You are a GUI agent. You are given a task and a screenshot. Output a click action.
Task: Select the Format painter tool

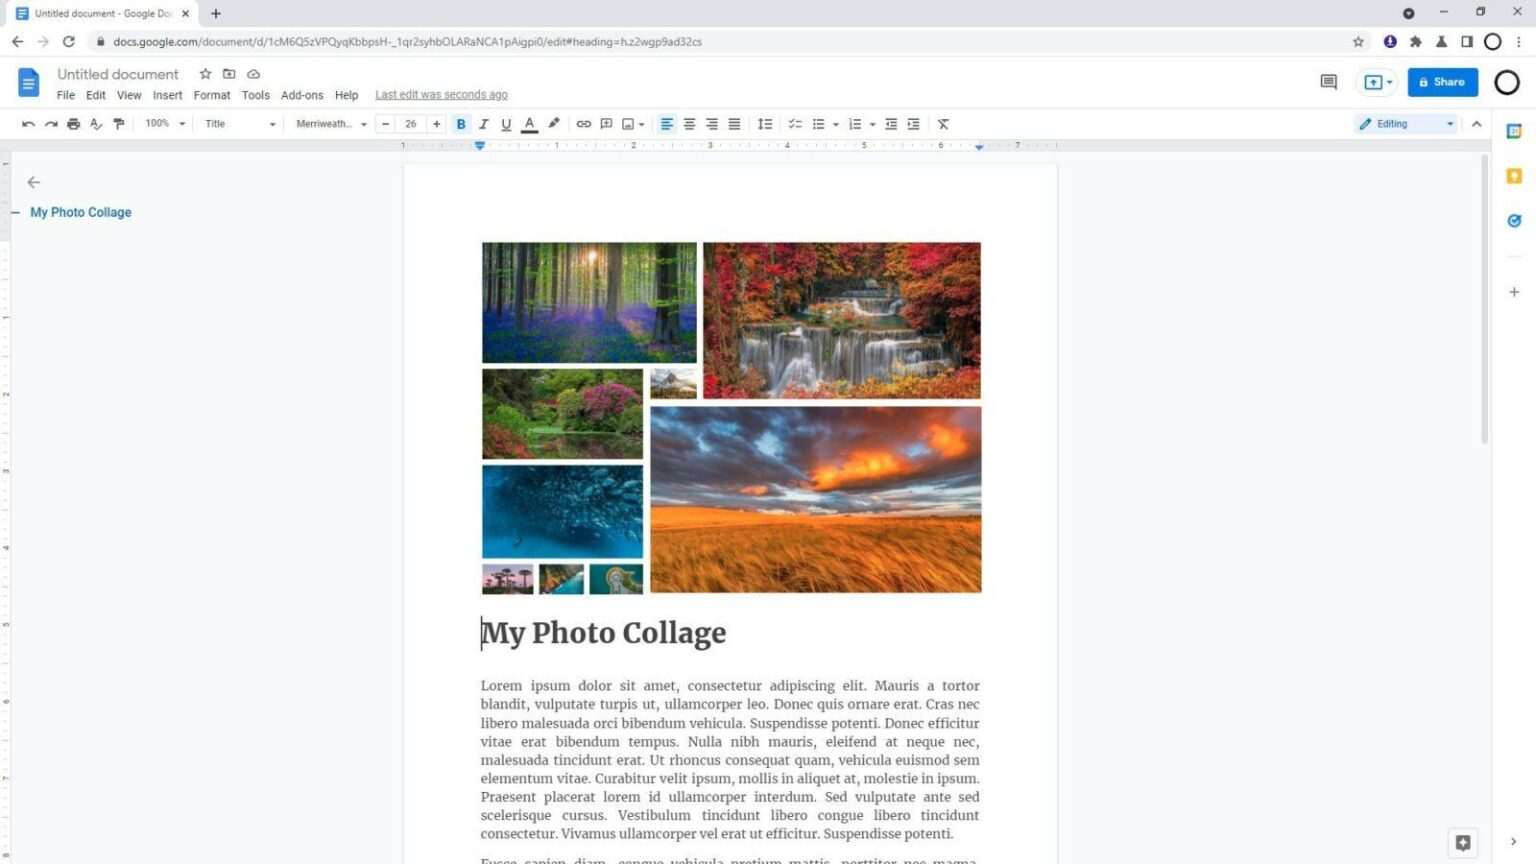coord(118,123)
